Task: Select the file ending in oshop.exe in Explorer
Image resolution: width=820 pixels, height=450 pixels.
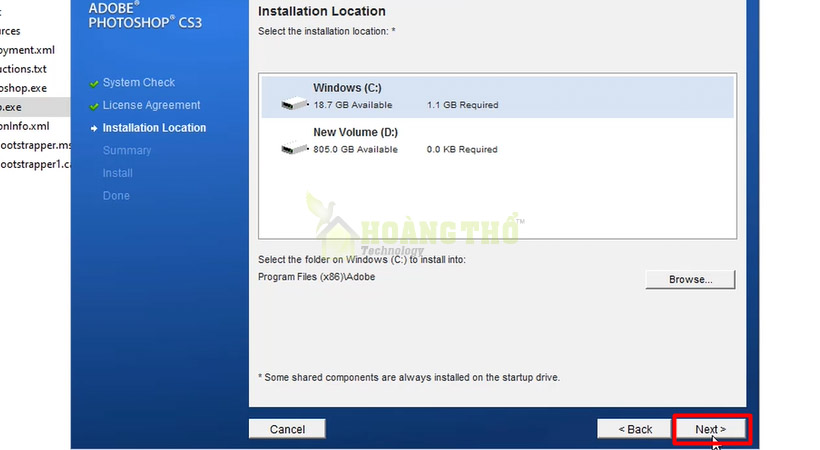Action: tap(23, 88)
